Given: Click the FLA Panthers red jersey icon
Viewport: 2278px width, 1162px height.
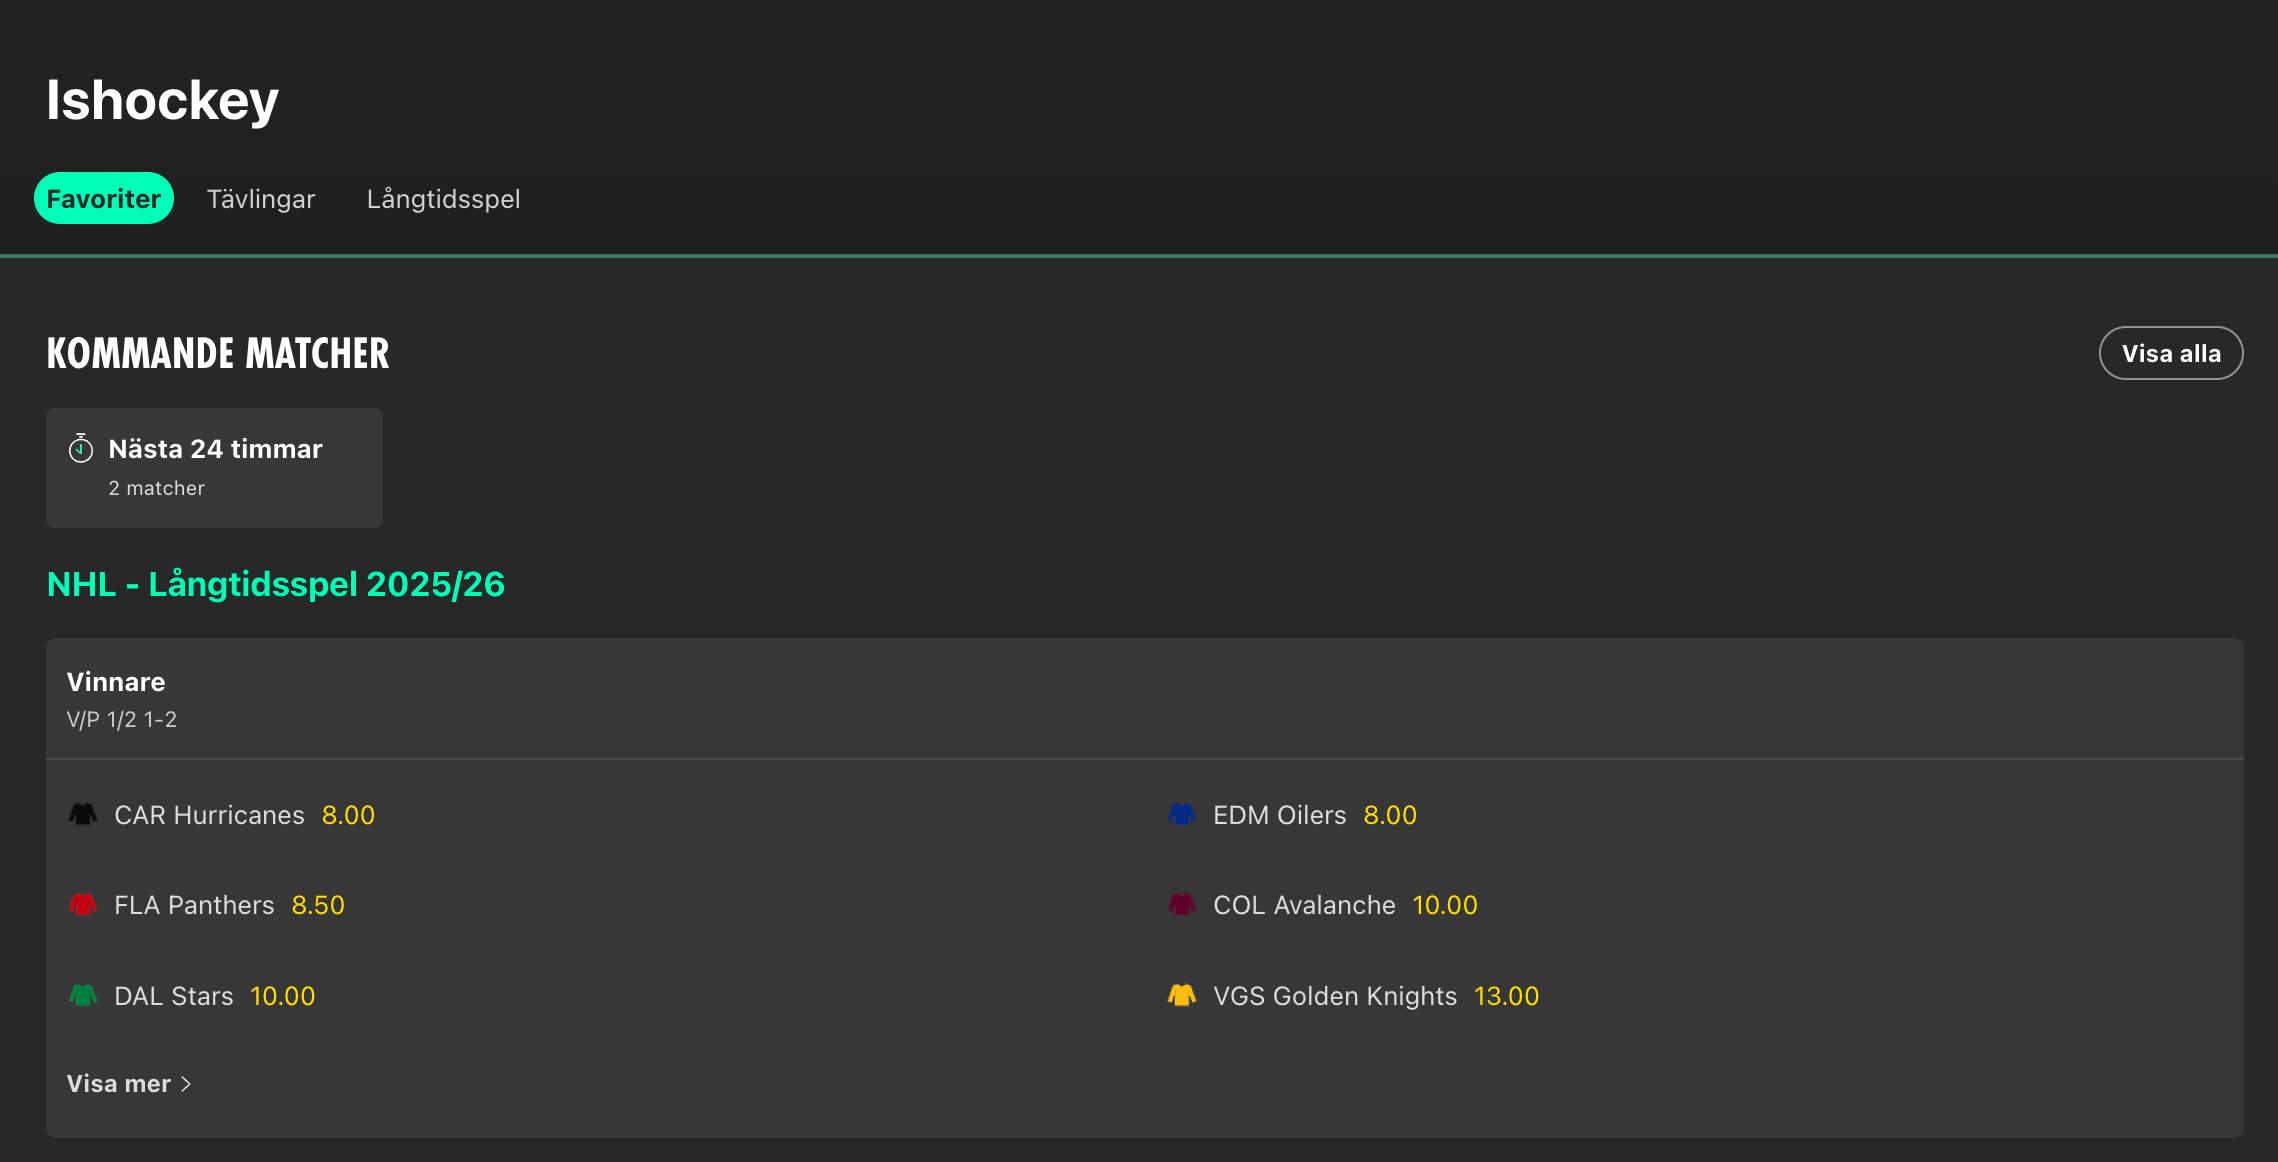Looking at the screenshot, I should pyautogui.click(x=83, y=904).
